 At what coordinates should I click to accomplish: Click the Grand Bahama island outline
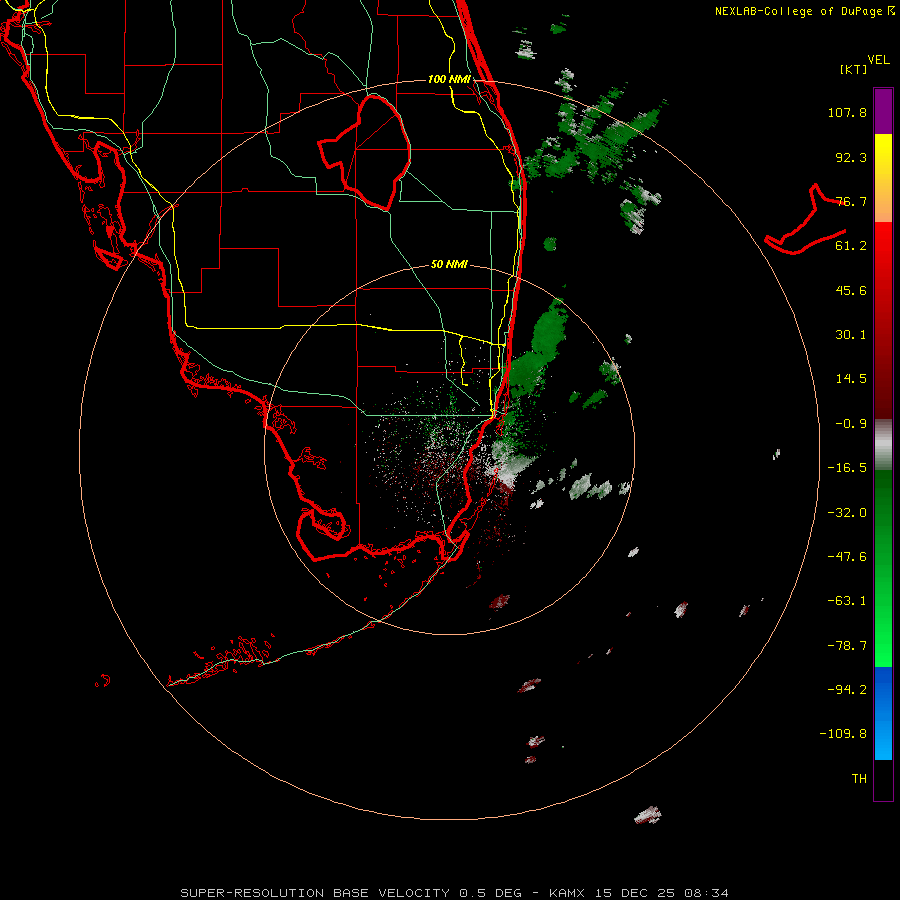[x=804, y=219]
